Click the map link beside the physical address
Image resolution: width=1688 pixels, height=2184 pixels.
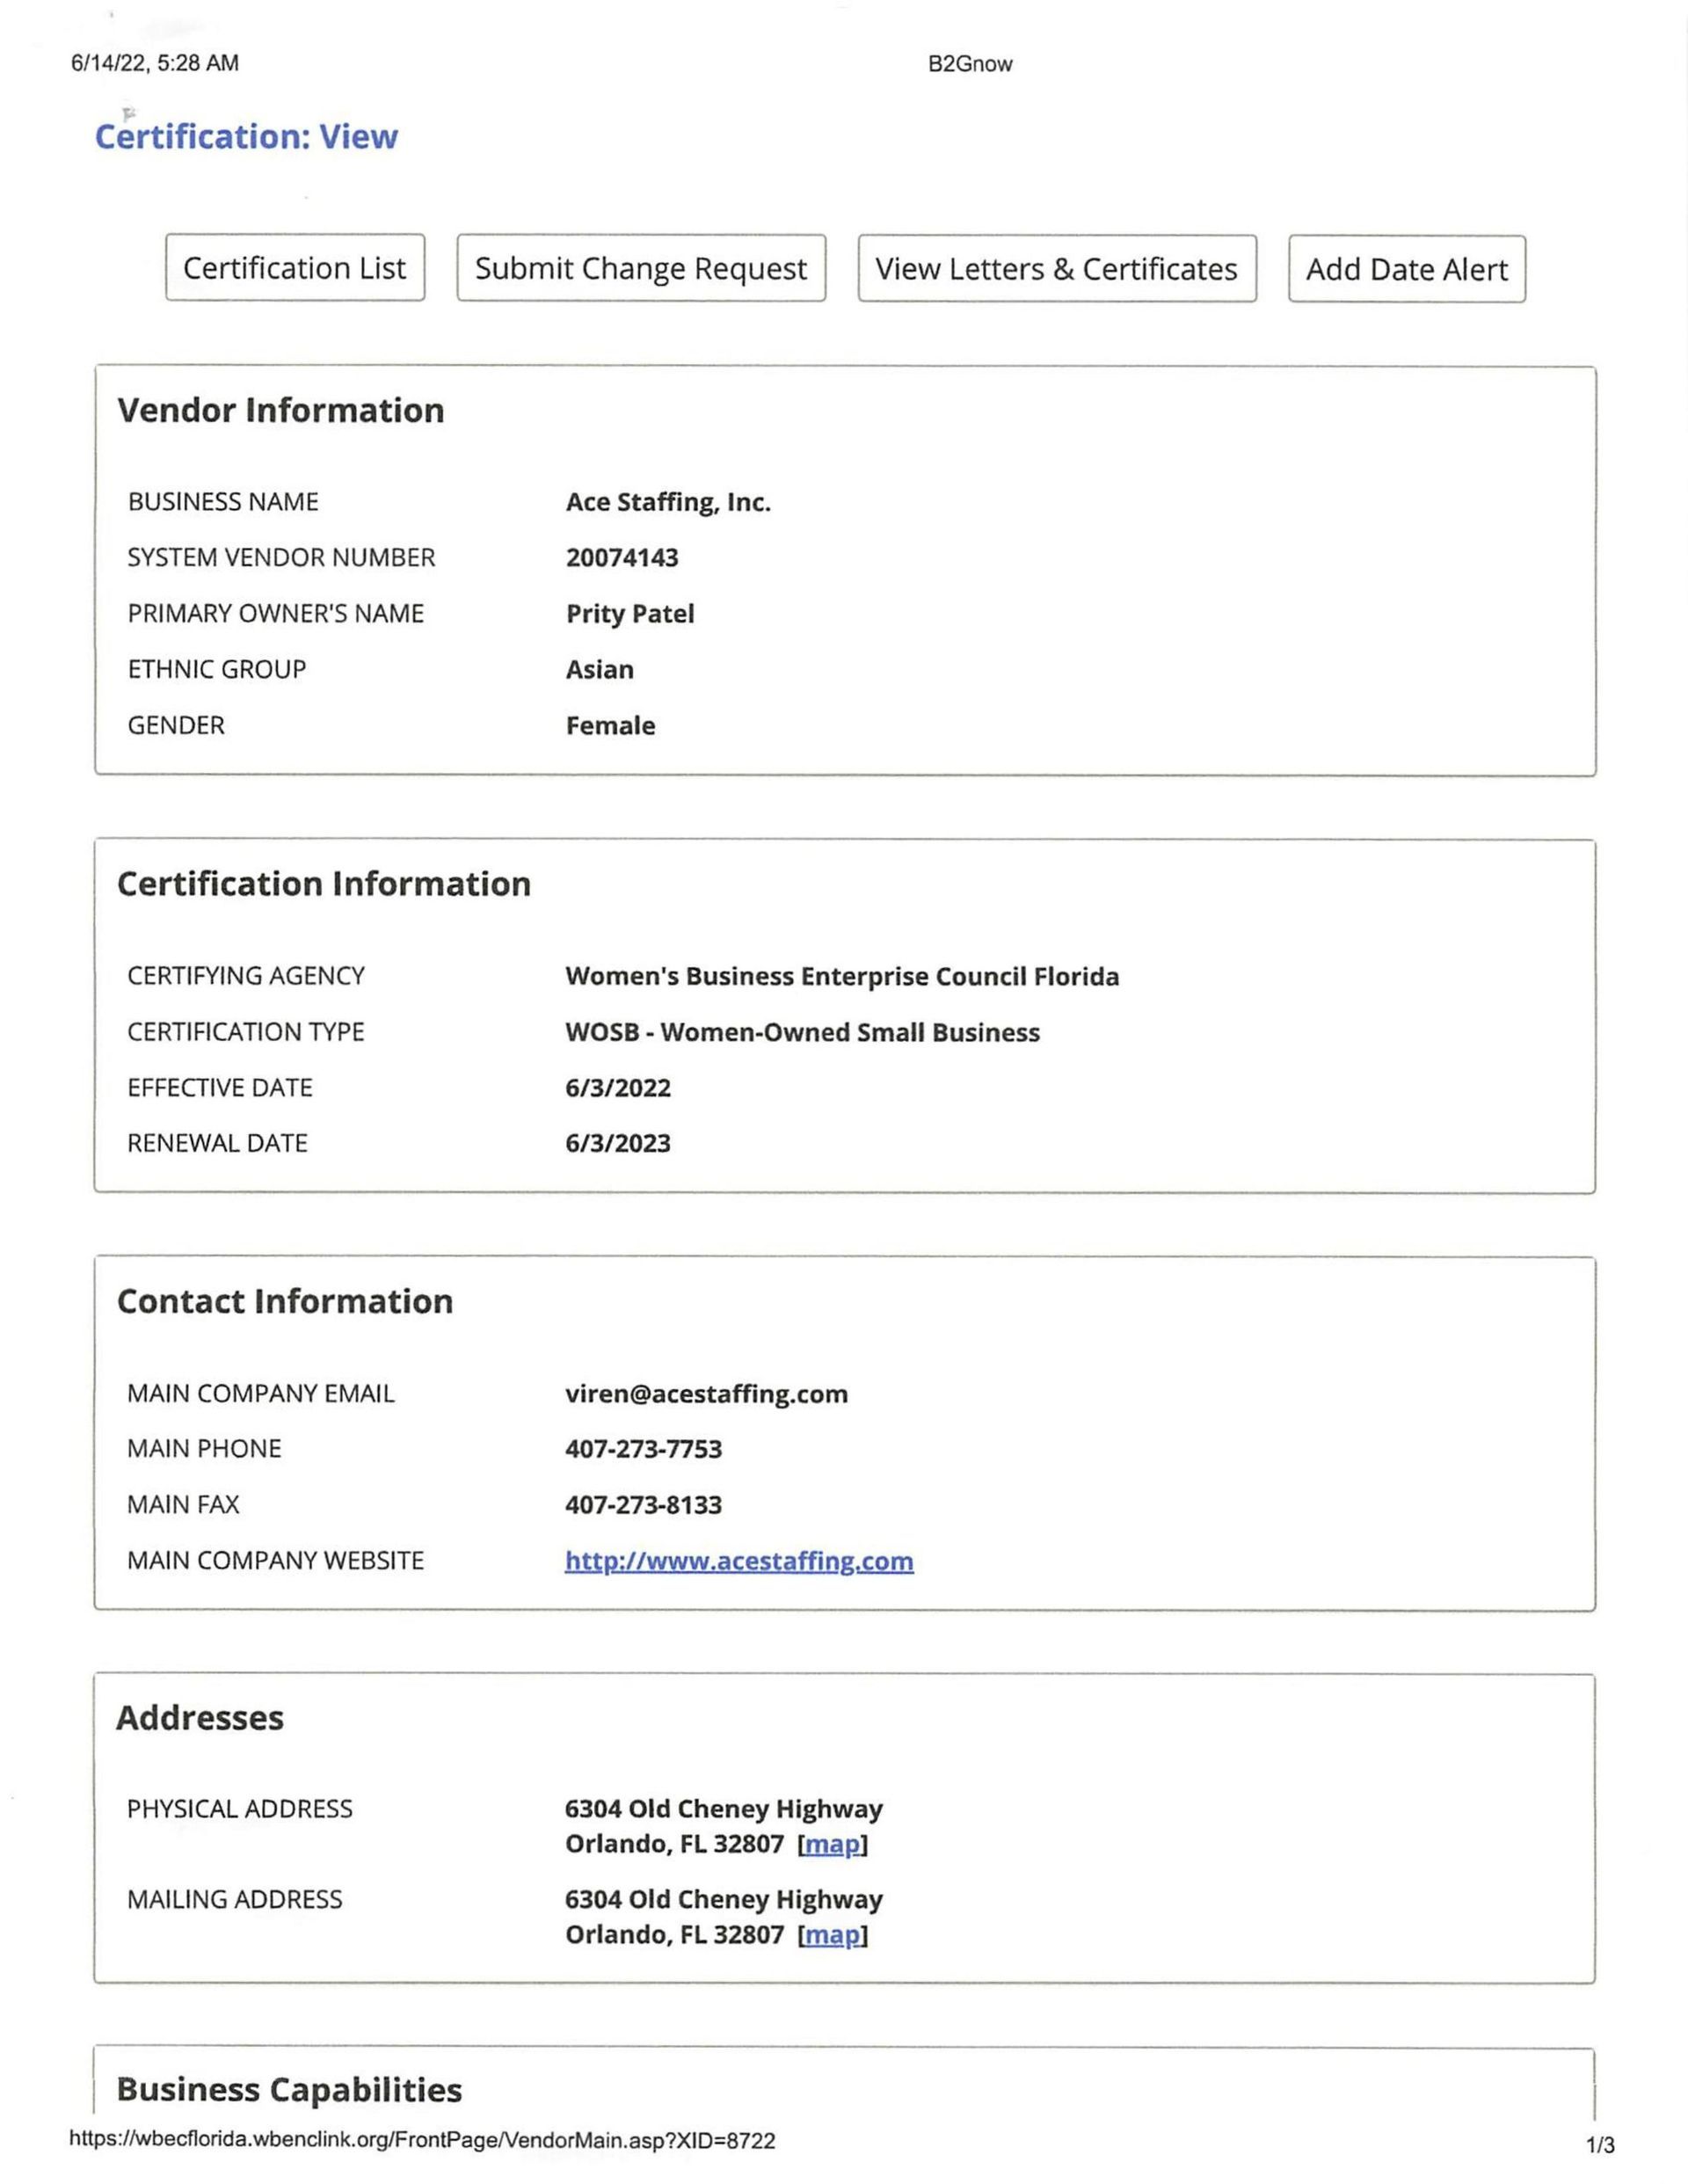click(x=832, y=1843)
